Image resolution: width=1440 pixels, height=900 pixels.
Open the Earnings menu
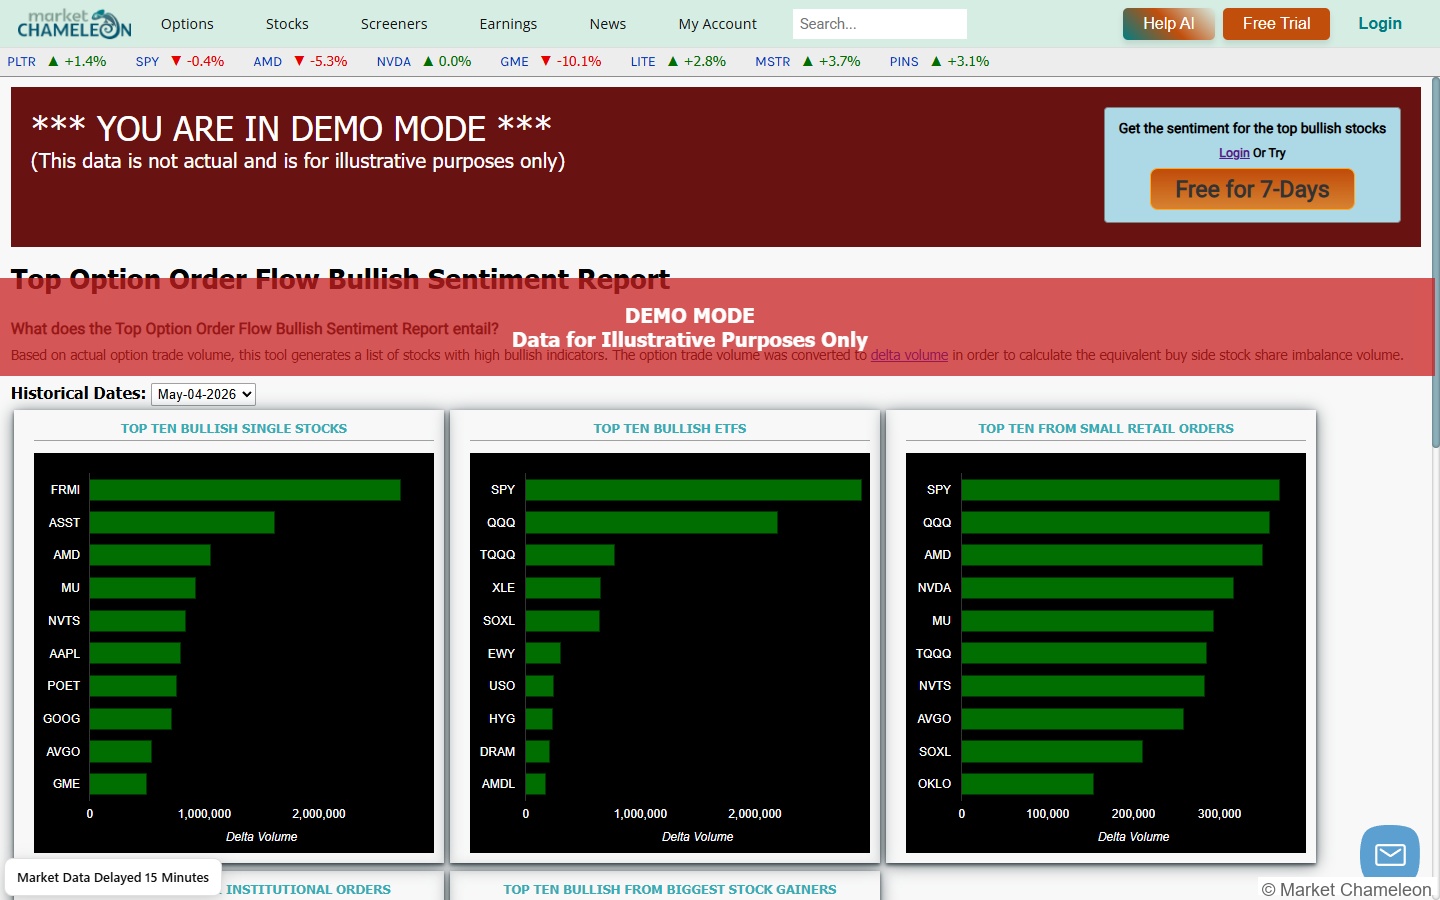point(508,24)
